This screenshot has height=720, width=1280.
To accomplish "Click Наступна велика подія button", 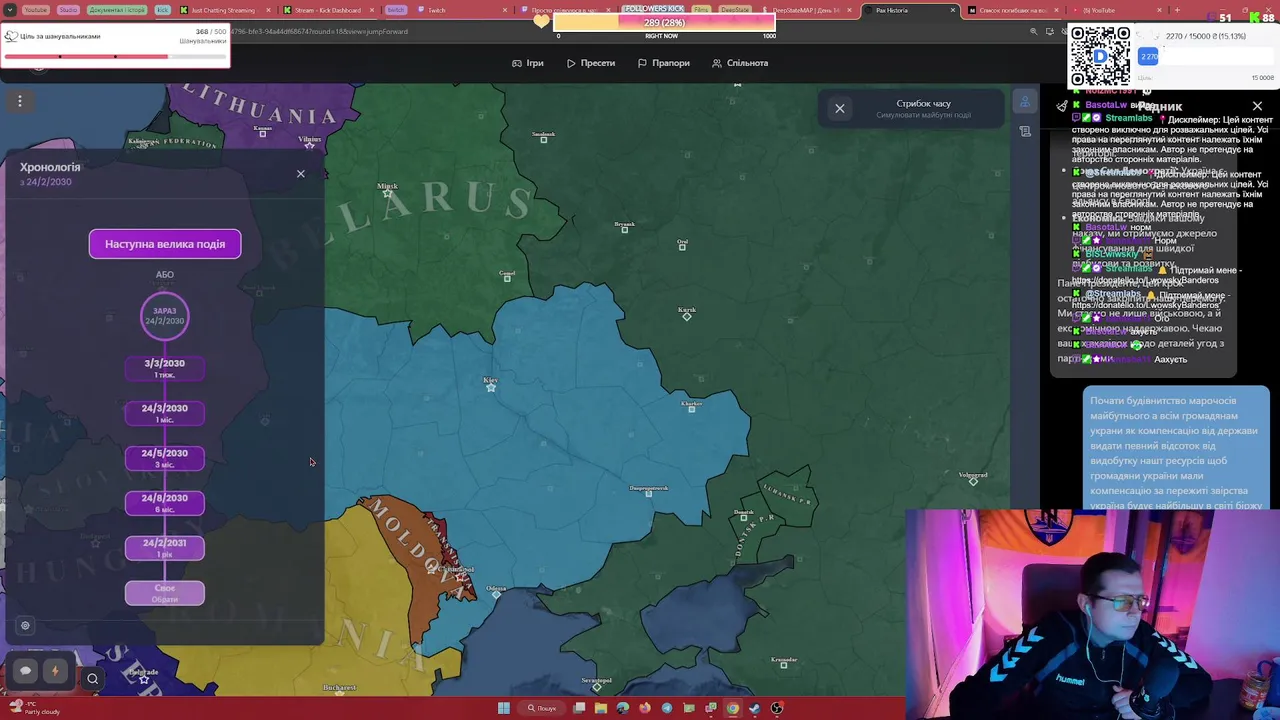I will point(165,244).
